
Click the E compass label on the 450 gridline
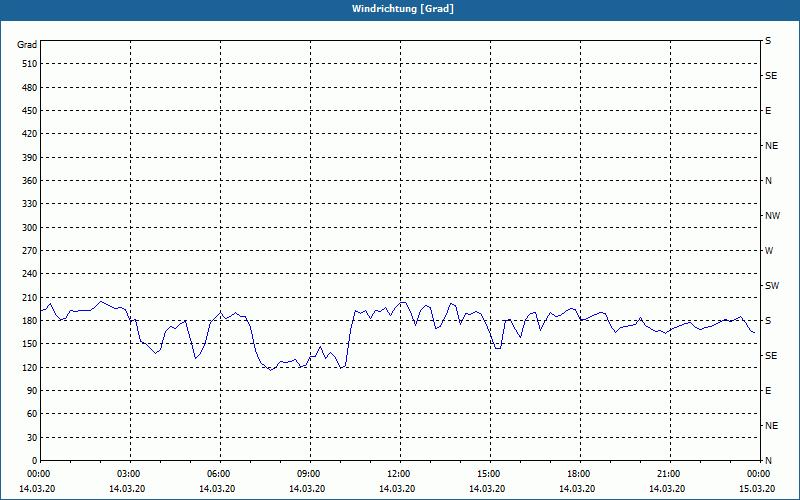[768, 111]
